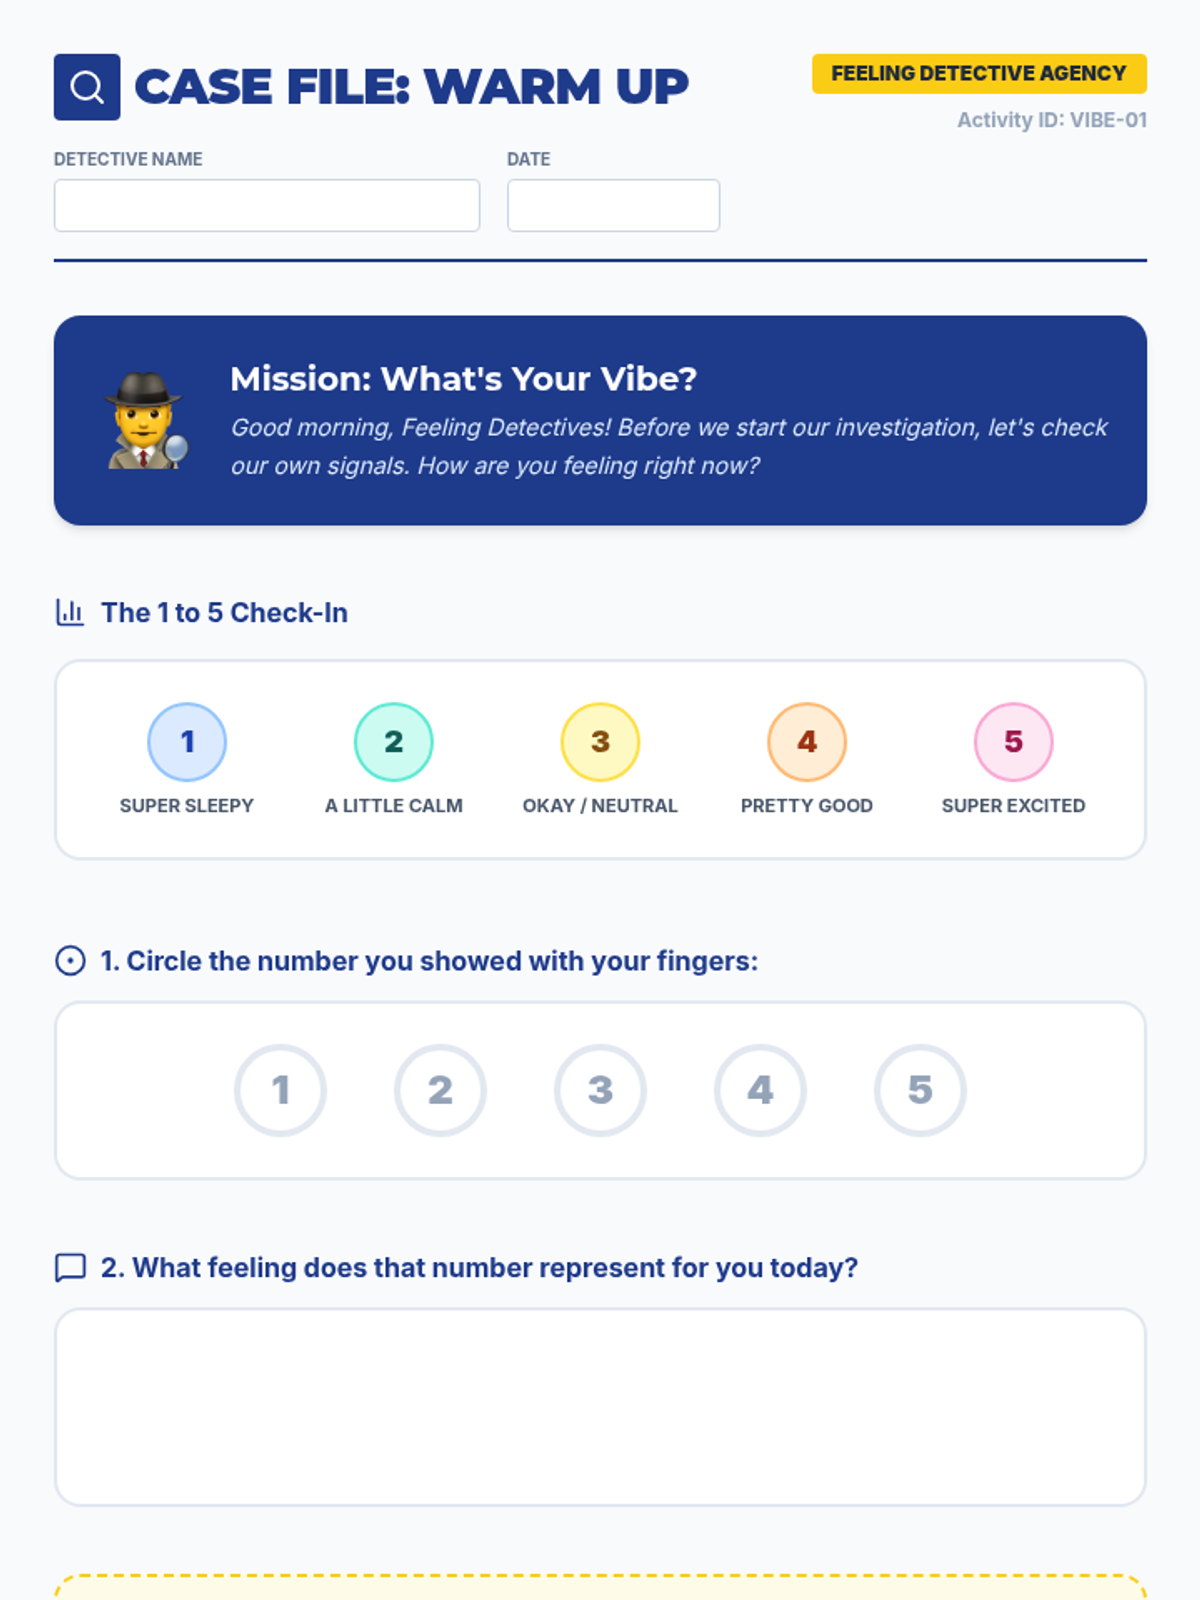
Task: Click the circle-dot icon beside question 1
Action: (x=70, y=961)
